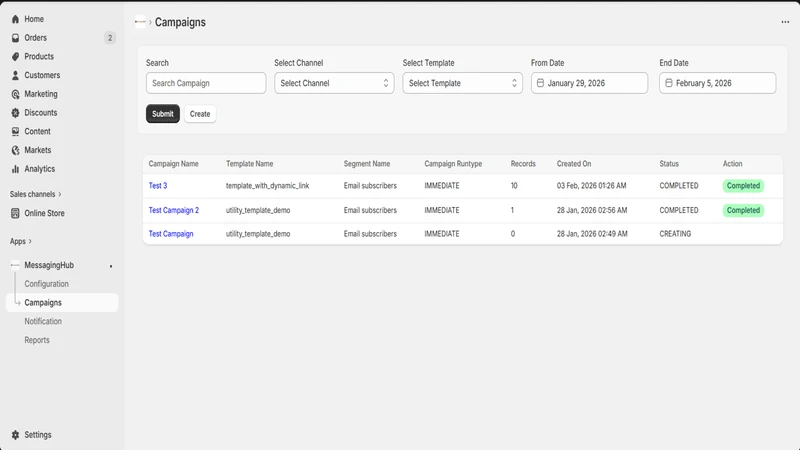This screenshot has height=450, width=800.
Task: Click the Orders count badge 2
Action: coord(110,38)
